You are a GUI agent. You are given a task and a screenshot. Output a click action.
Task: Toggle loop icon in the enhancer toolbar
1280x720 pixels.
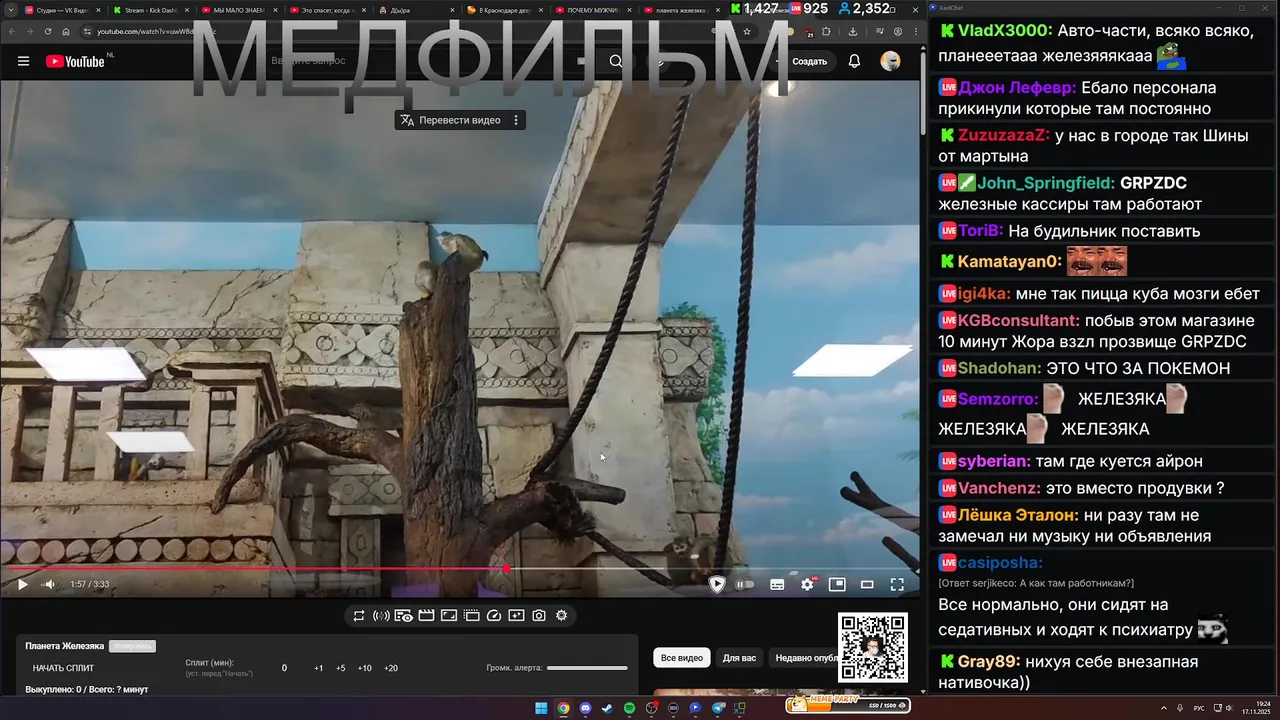359,616
